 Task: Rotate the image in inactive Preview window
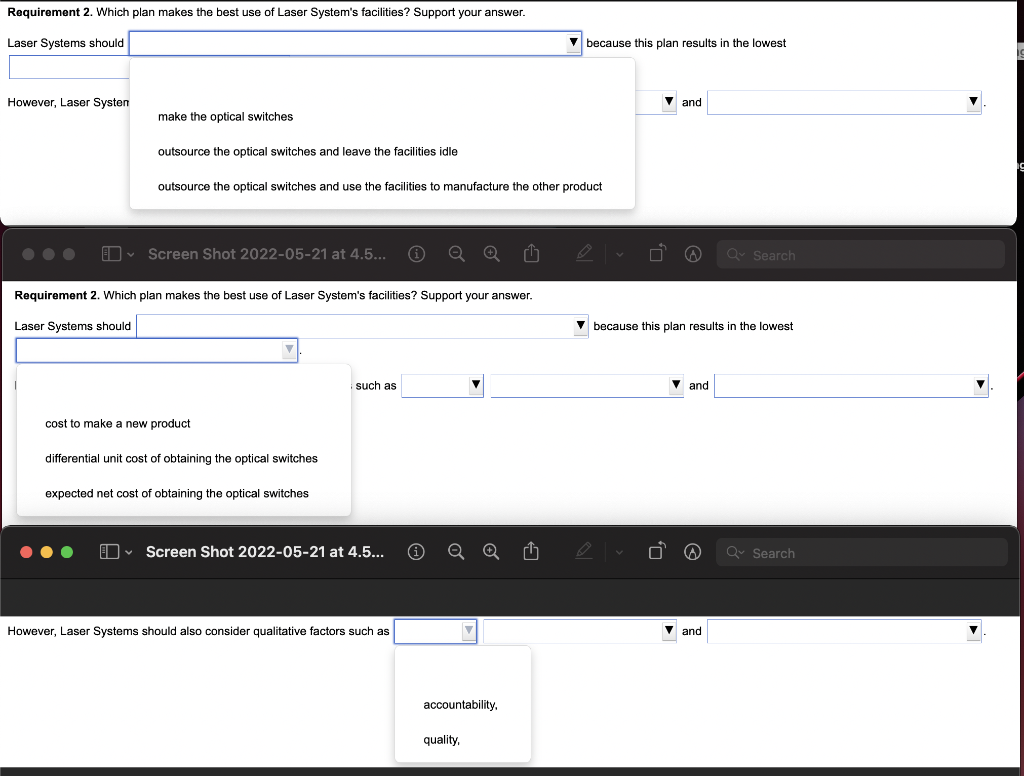point(658,253)
